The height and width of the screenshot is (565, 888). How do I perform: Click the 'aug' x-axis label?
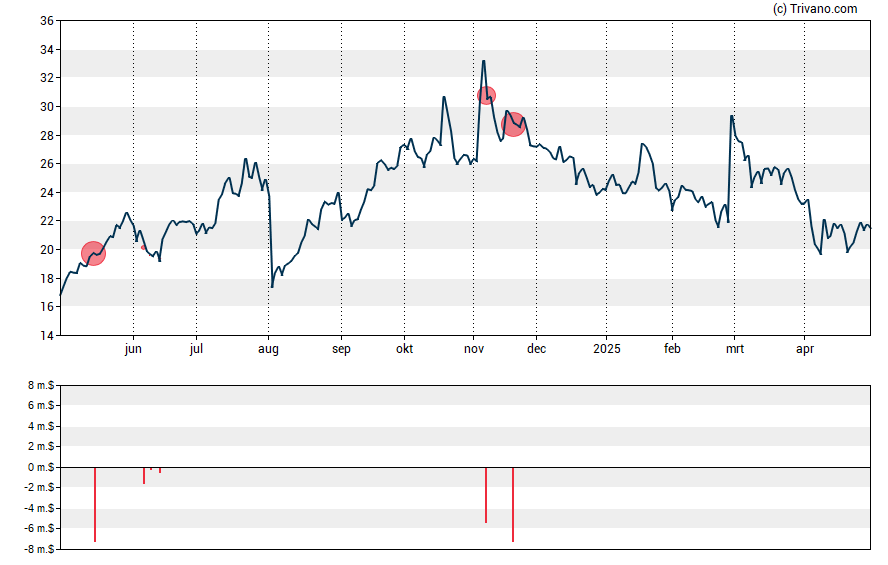(x=268, y=349)
